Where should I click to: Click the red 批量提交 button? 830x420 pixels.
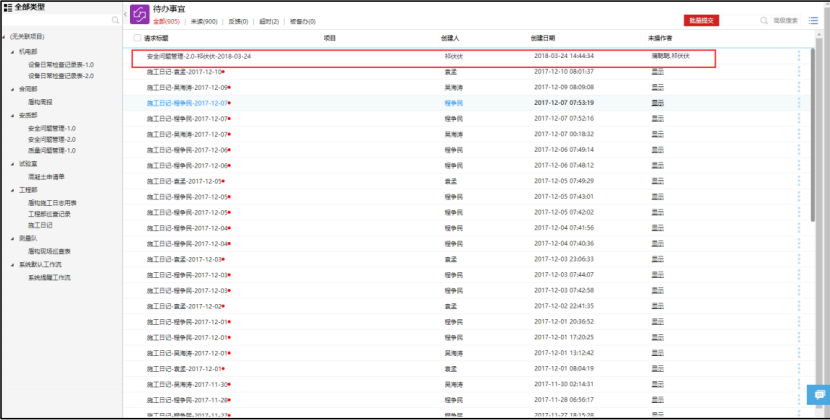click(x=701, y=21)
